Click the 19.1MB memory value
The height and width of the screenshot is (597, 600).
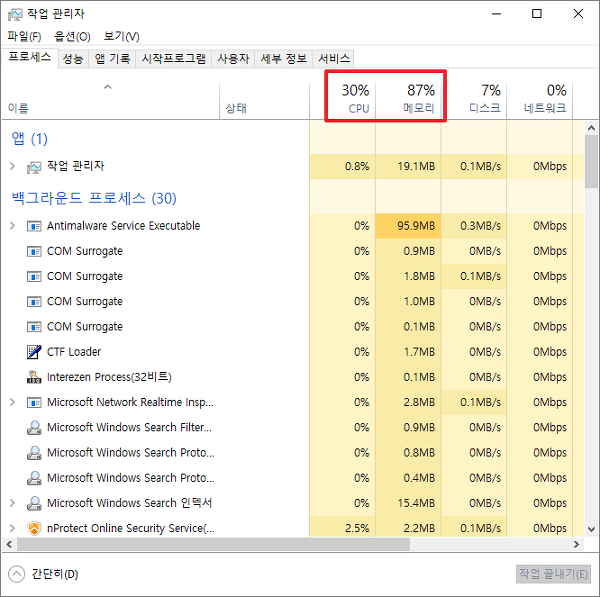click(x=416, y=166)
